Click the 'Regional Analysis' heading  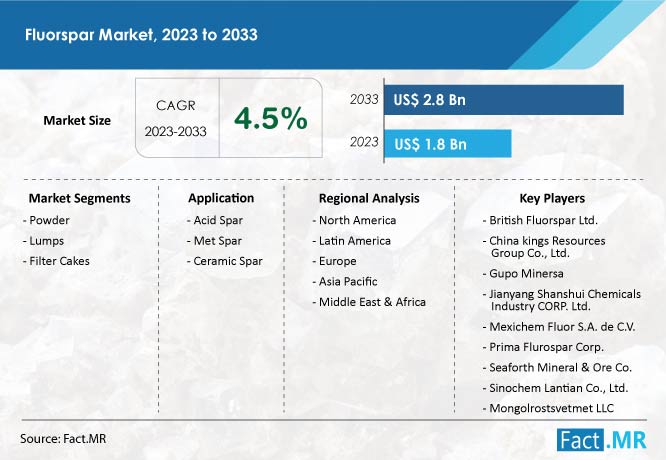click(369, 198)
